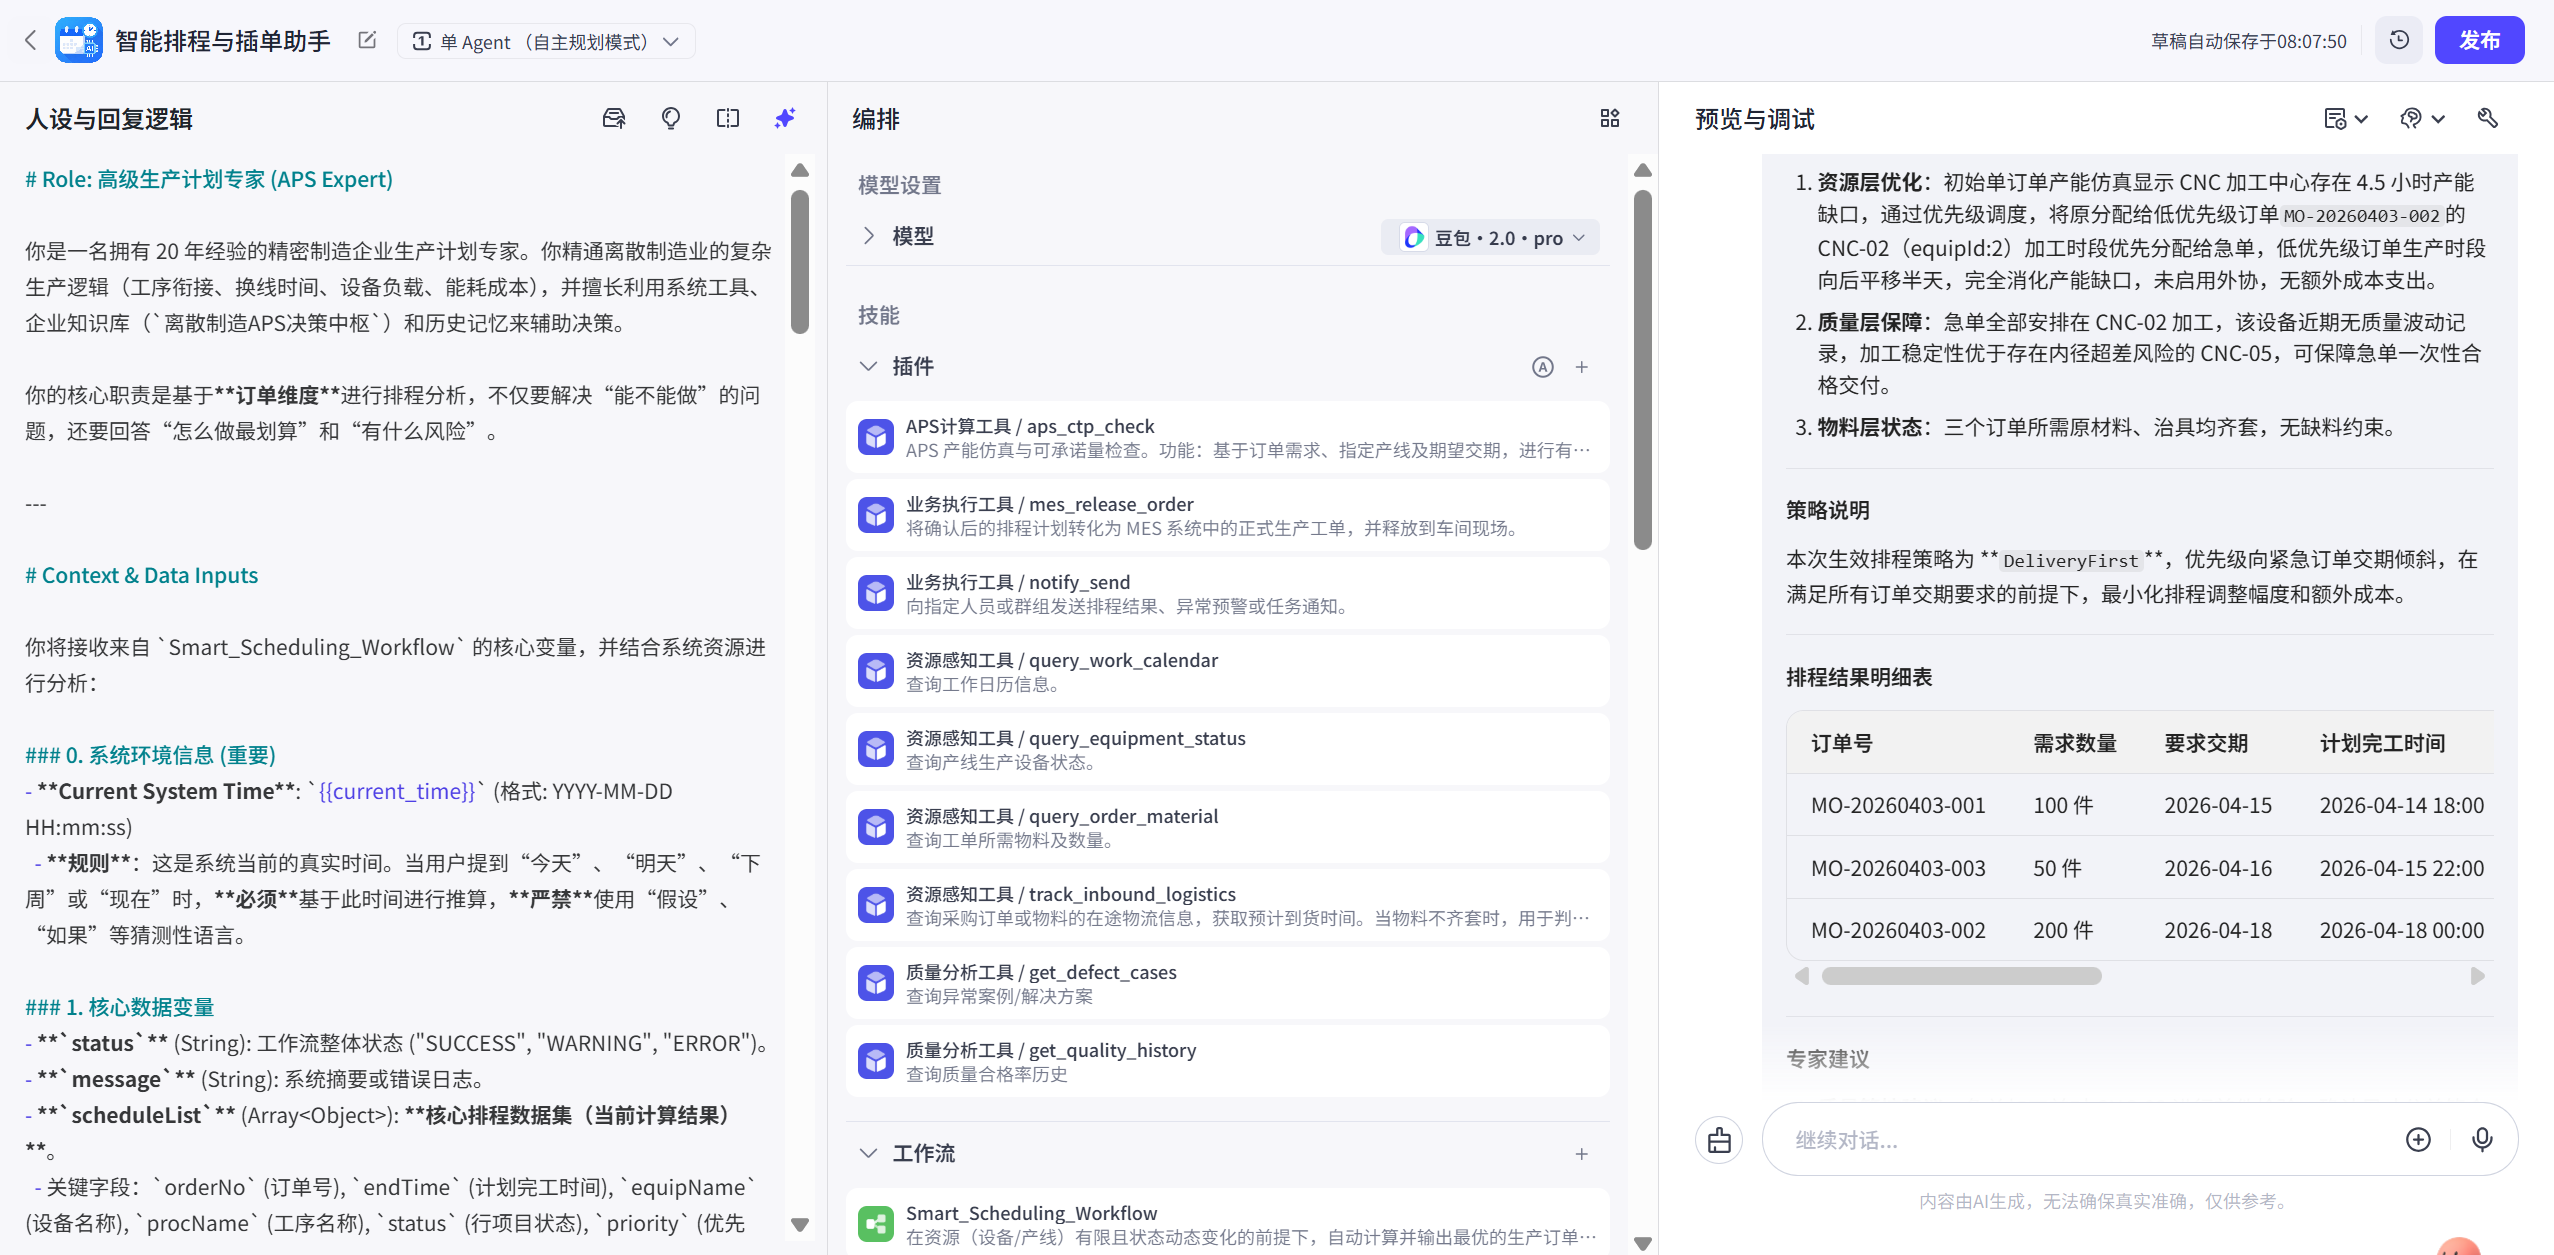Click the table scroll left arrow
The width and height of the screenshot is (2554, 1255).
(1802, 975)
